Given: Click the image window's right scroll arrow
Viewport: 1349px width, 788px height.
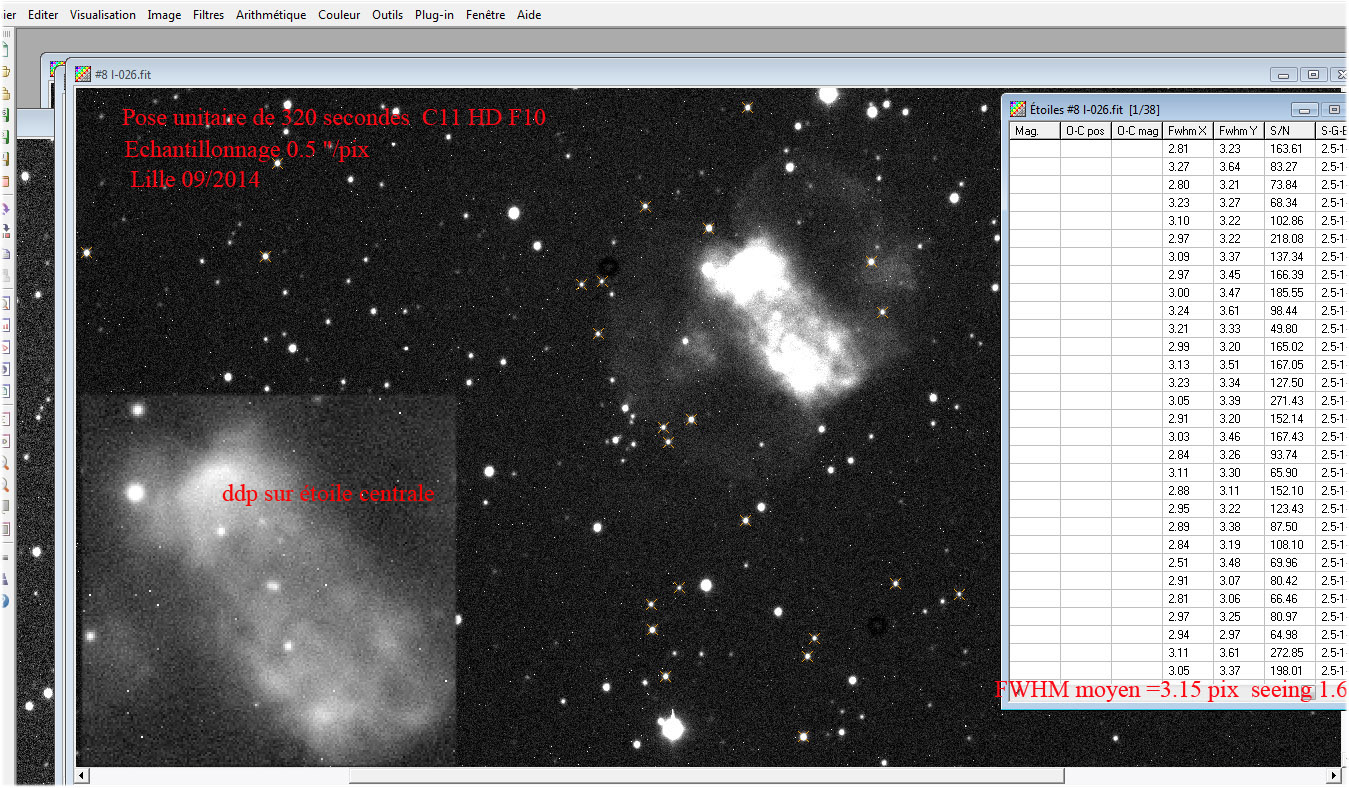Looking at the screenshot, I should click(x=1332, y=776).
